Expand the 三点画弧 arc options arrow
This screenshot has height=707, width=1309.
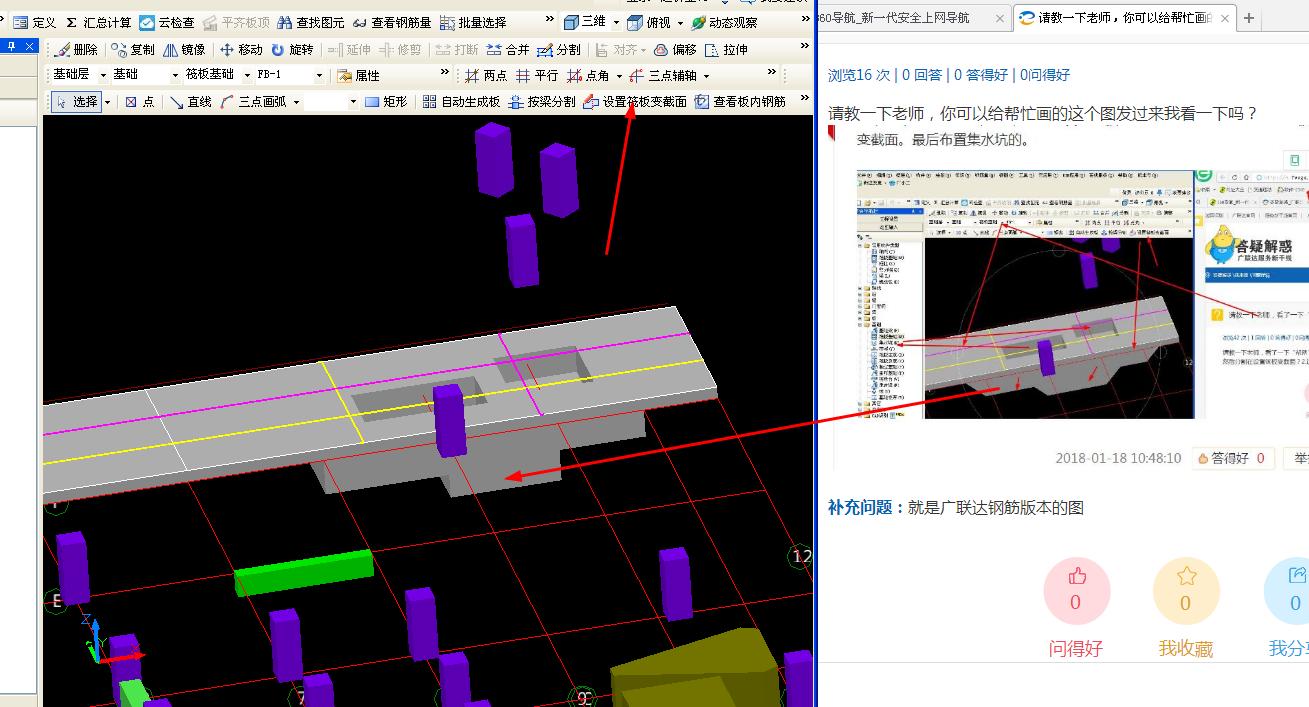pos(296,102)
